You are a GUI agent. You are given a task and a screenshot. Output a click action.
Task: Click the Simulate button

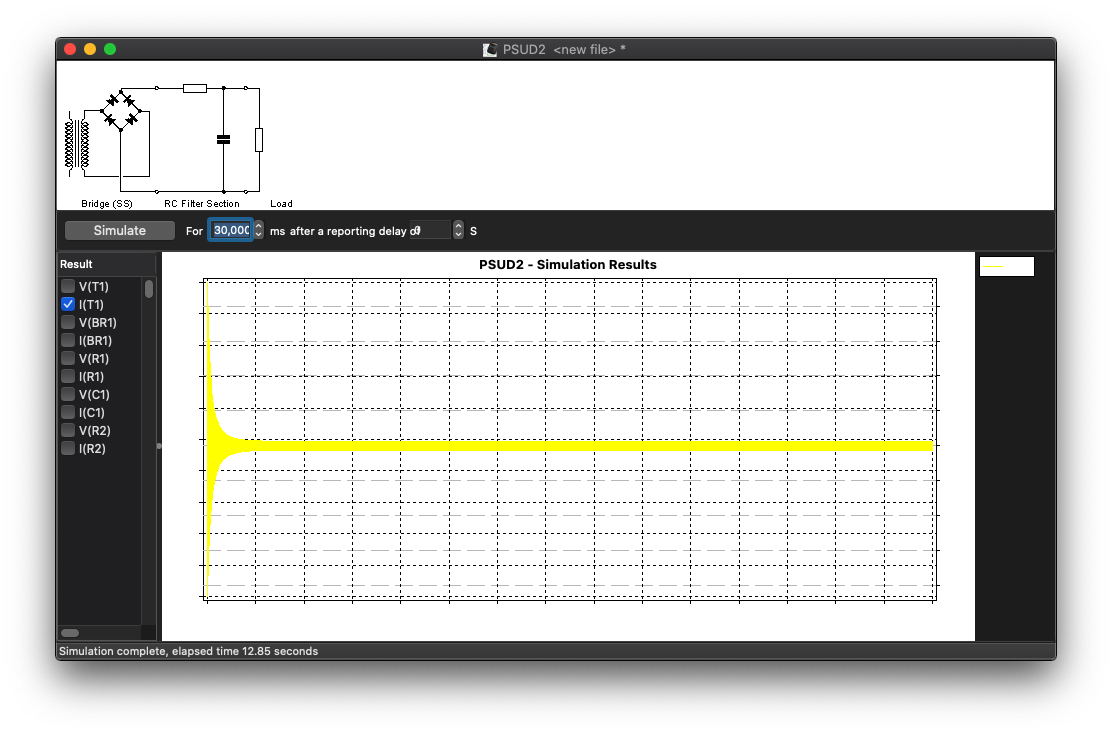(x=119, y=230)
